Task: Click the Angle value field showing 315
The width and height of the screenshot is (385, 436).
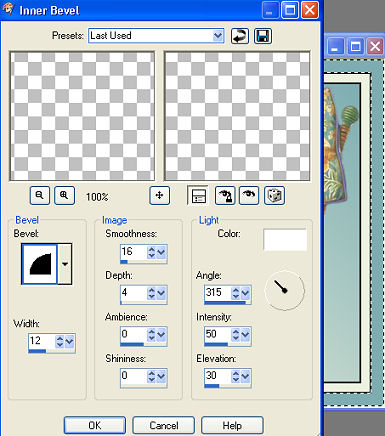Action: 218,293
